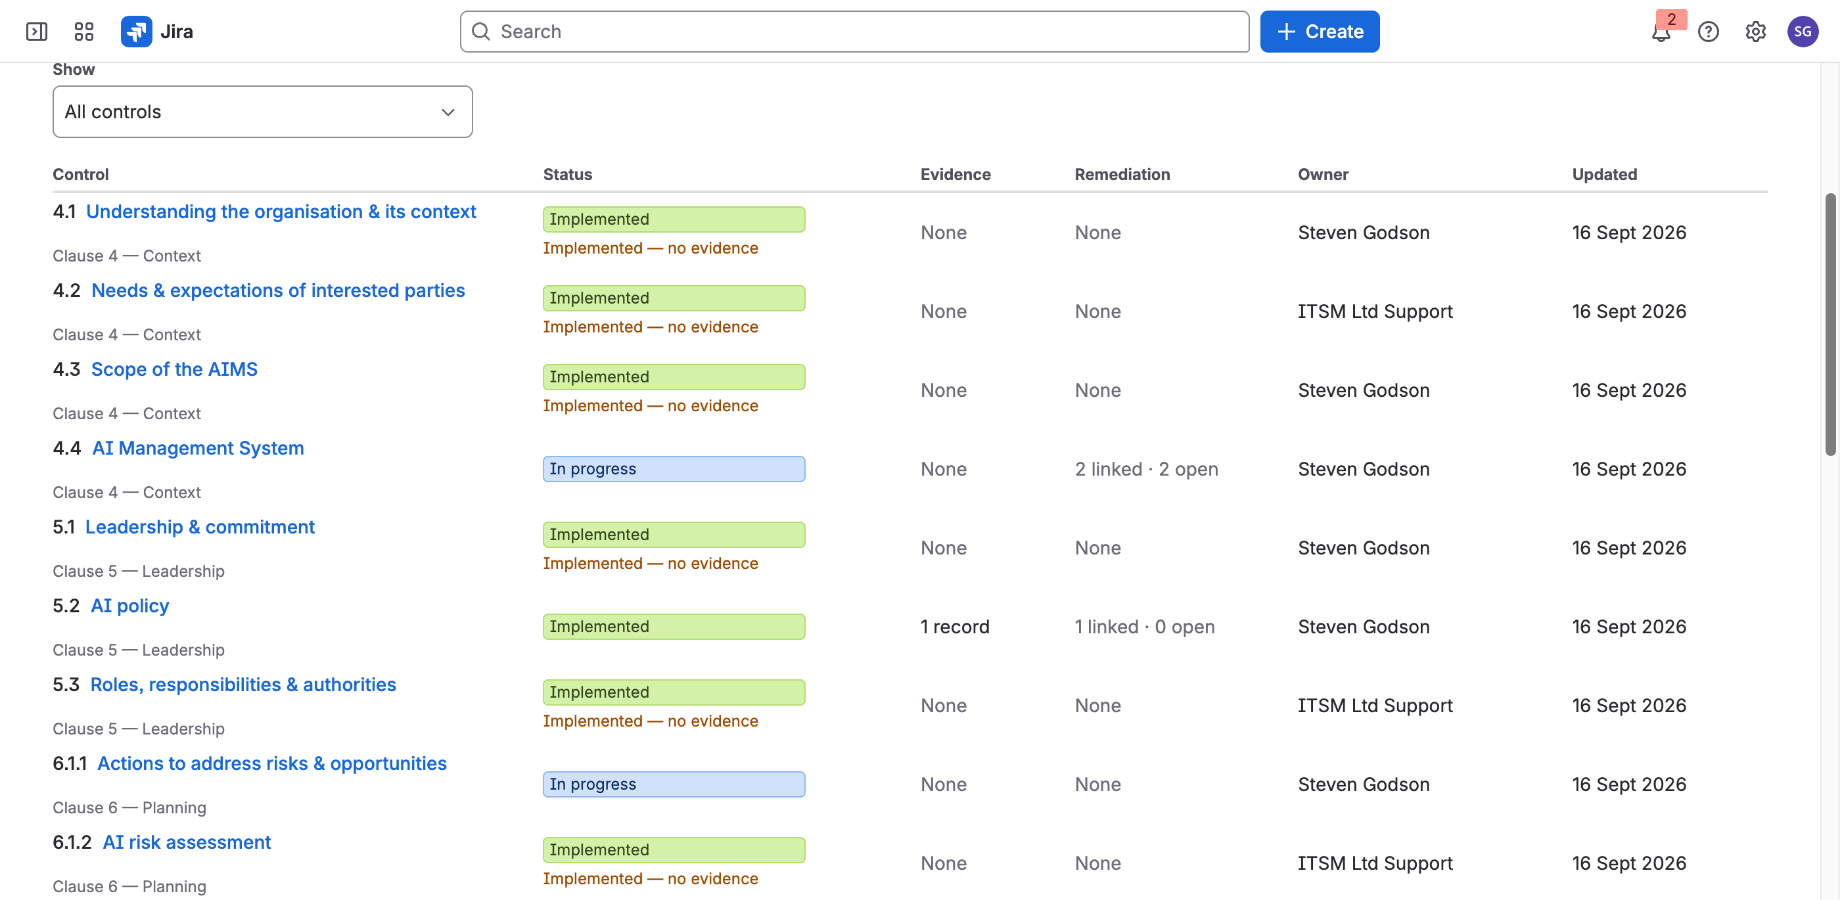Click the Implemented status of row 4.1

[x=674, y=219]
